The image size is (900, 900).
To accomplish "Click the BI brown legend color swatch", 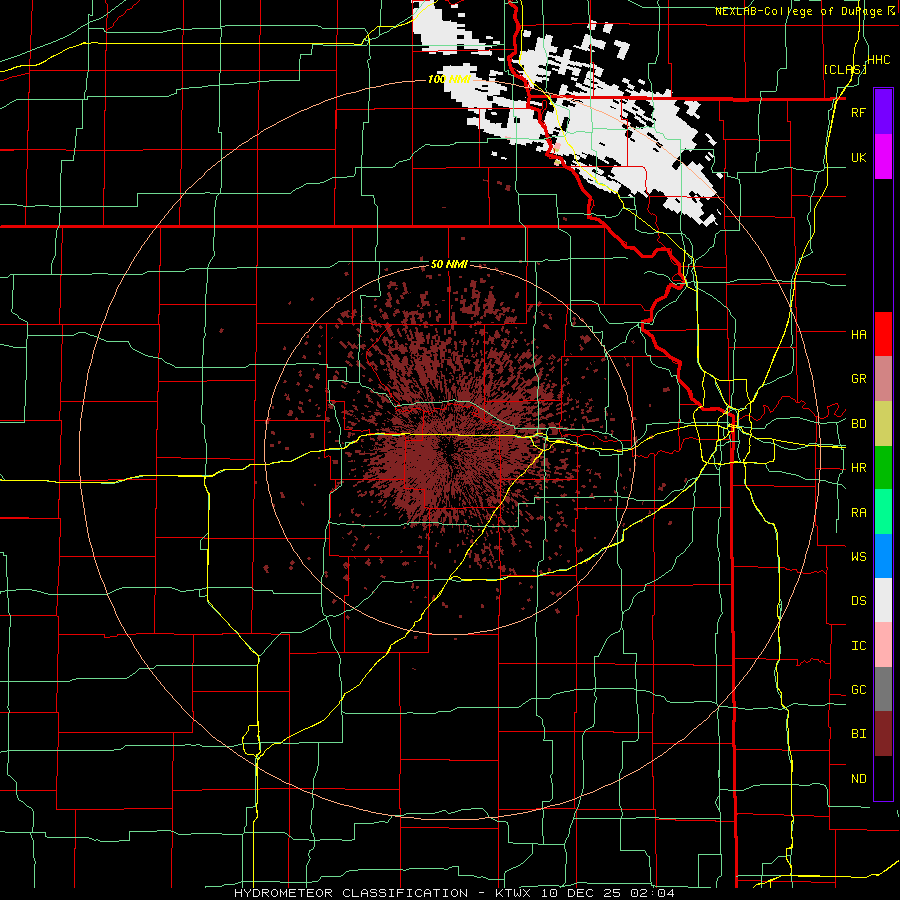I will tap(883, 734).
